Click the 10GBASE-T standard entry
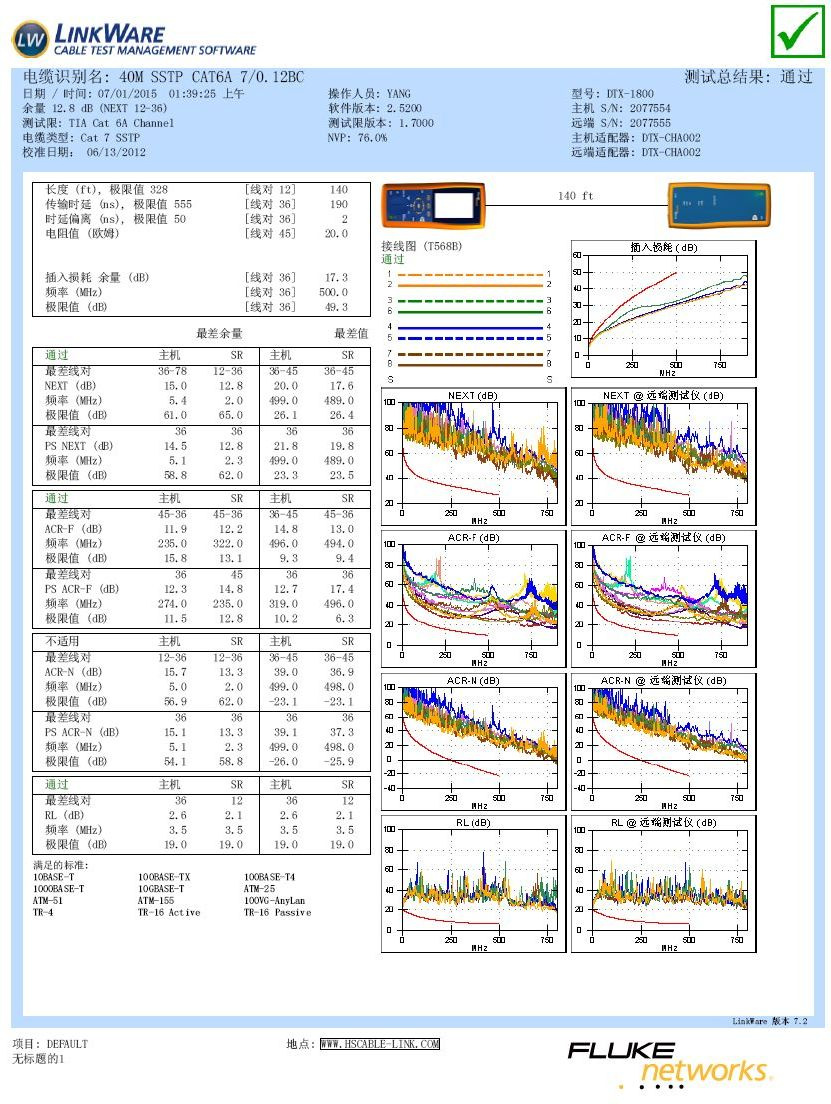 pos(161,889)
